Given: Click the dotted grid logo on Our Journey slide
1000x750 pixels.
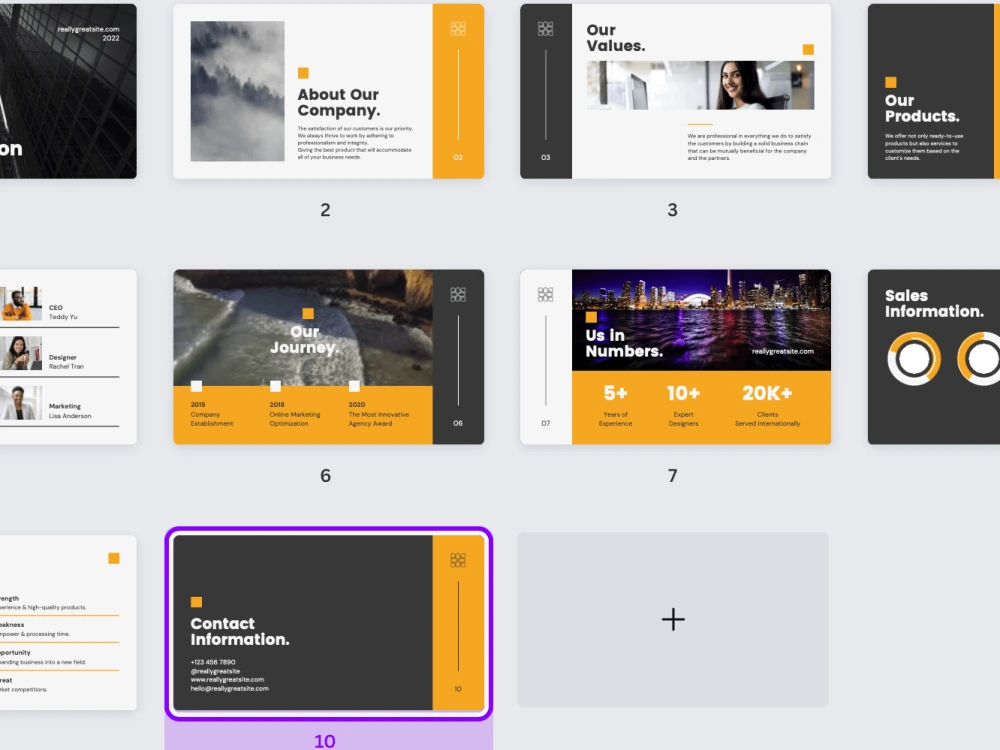Looking at the screenshot, I should tap(458, 294).
